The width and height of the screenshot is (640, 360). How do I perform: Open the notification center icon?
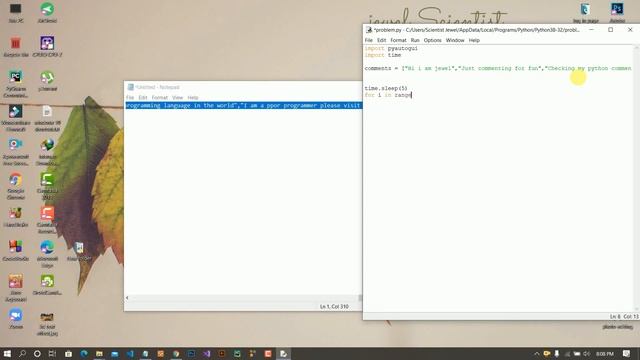pyautogui.click(x=627, y=353)
